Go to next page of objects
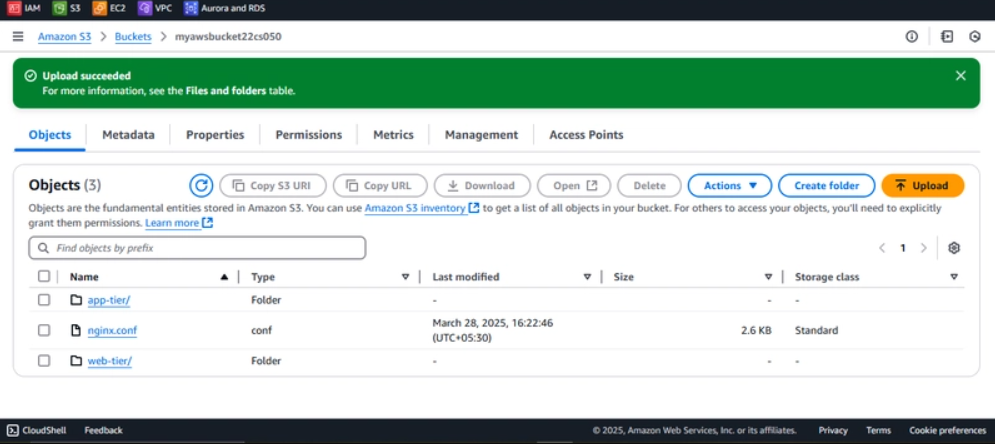Viewport: 995px width, 444px height. click(x=923, y=248)
